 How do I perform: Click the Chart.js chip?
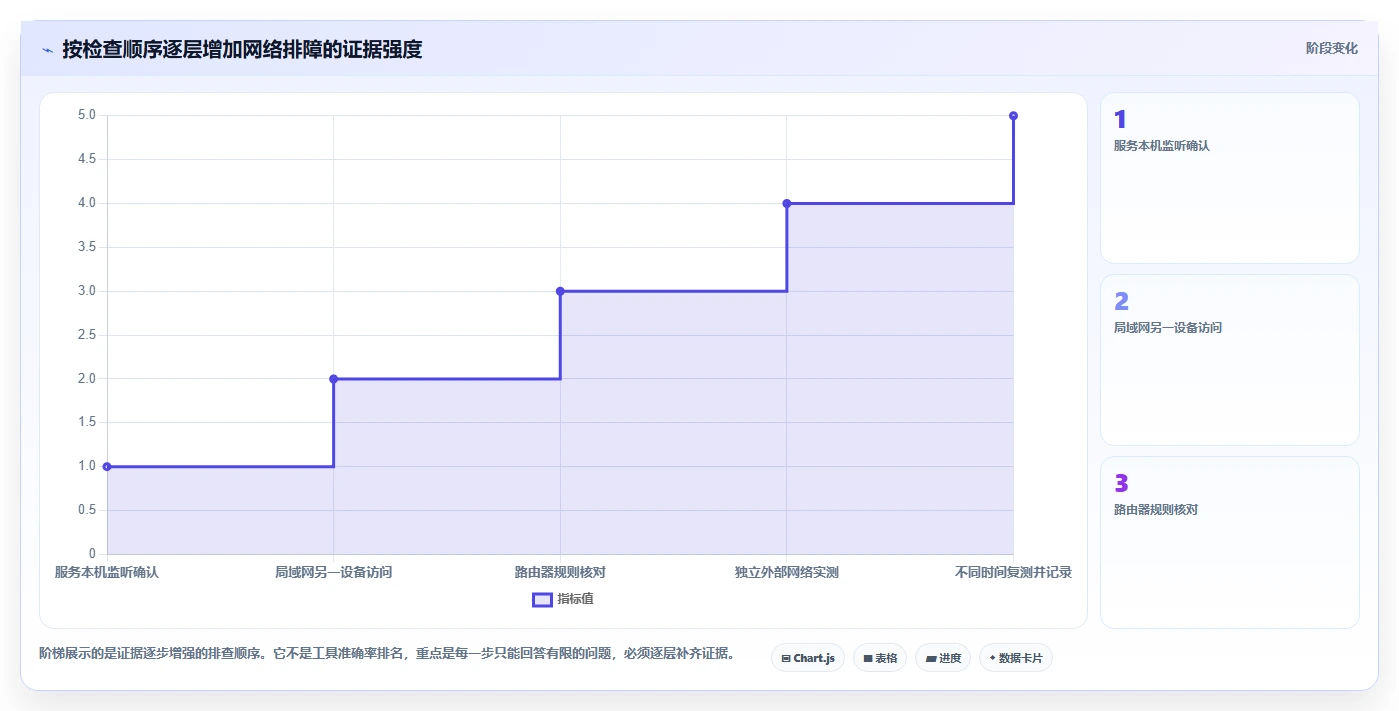tap(808, 658)
